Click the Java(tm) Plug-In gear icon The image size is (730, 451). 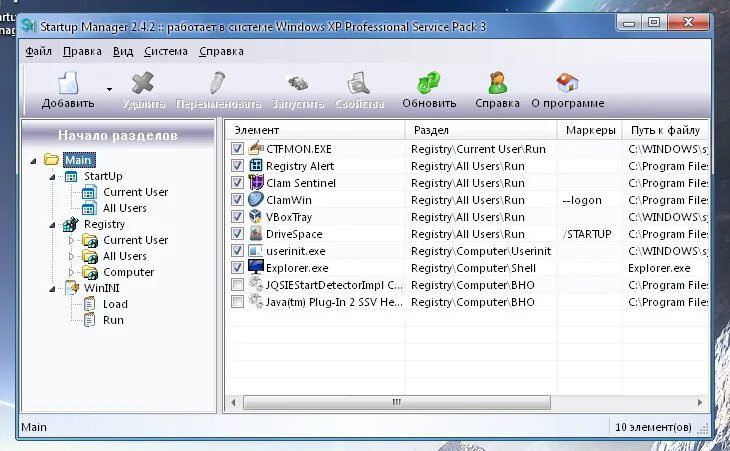pyautogui.click(x=256, y=302)
